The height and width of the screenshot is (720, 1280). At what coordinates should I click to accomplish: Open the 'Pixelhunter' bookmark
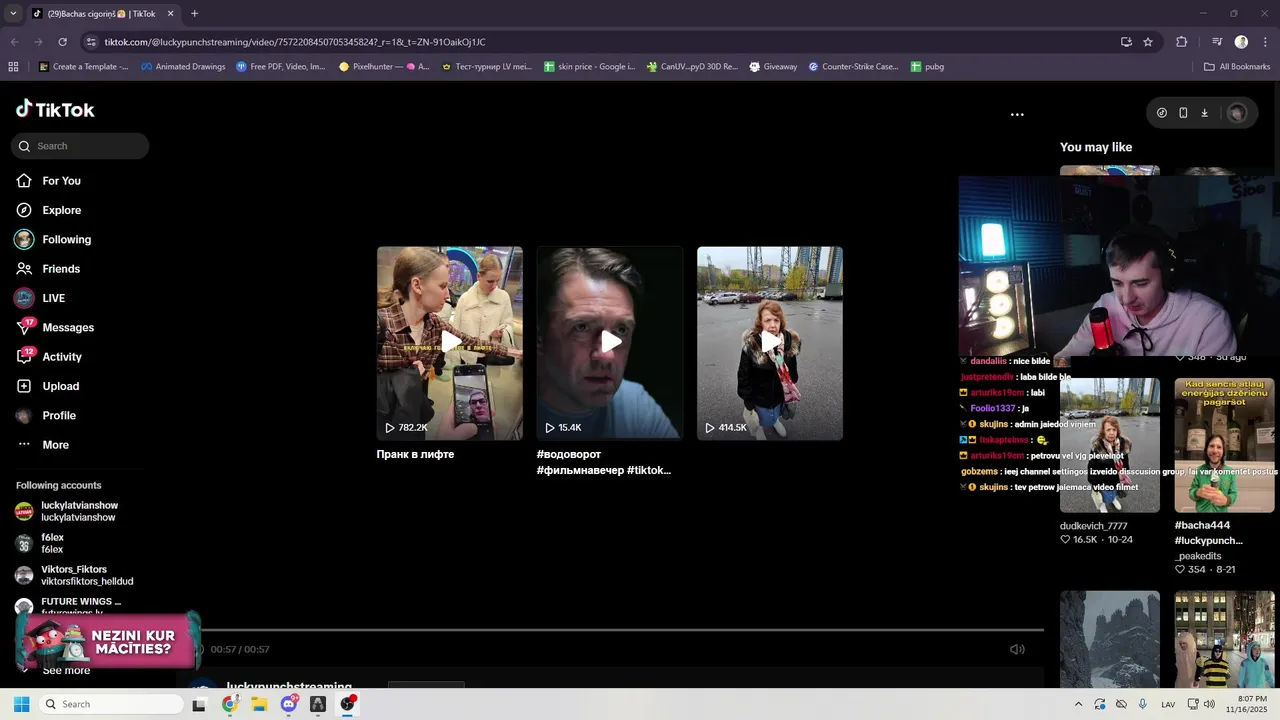click(x=384, y=67)
